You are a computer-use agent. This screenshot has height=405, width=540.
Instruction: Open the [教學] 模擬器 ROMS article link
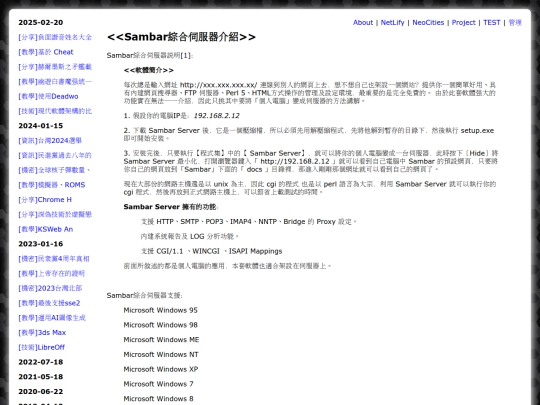tap(52, 185)
